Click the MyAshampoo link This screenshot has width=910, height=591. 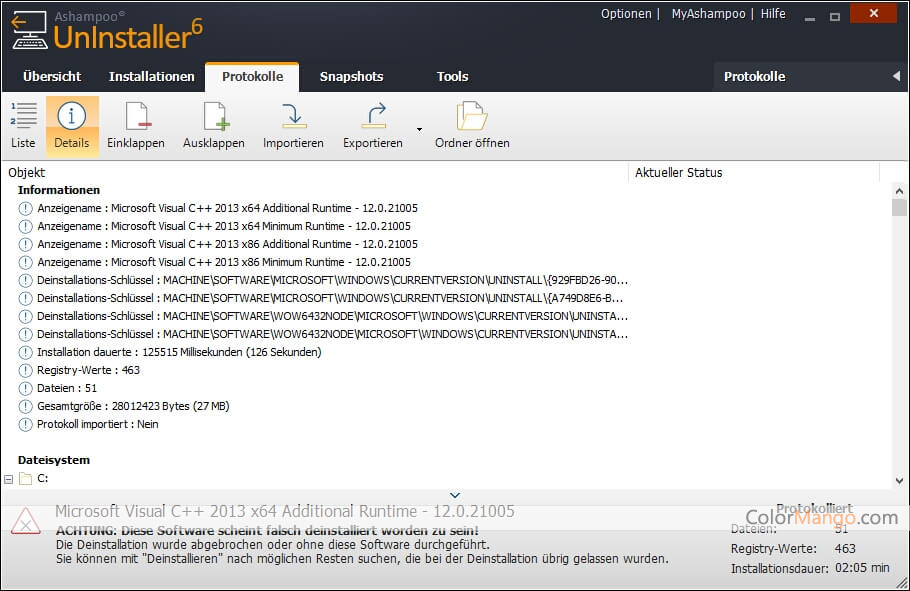pos(708,14)
